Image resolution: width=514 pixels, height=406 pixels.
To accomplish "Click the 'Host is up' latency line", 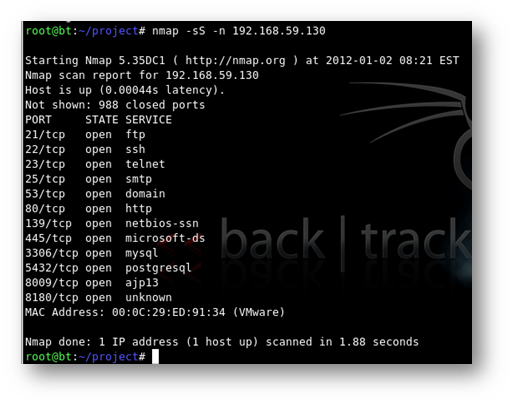I will [x=125, y=90].
